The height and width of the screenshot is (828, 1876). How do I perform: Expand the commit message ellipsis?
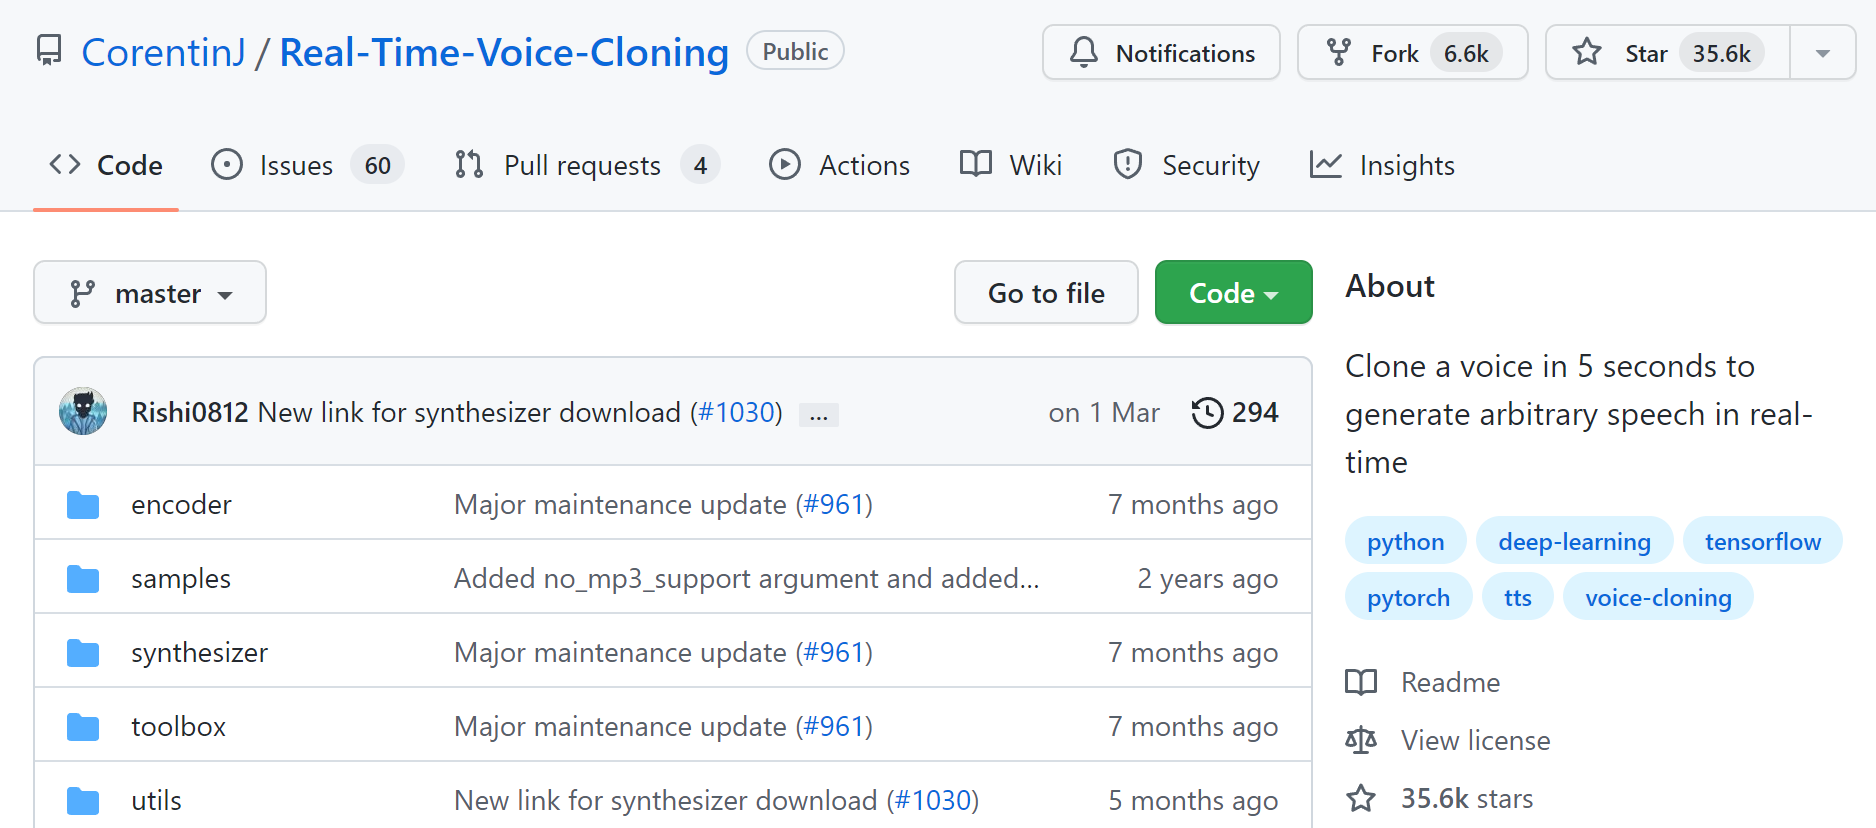[x=819, y=415]
